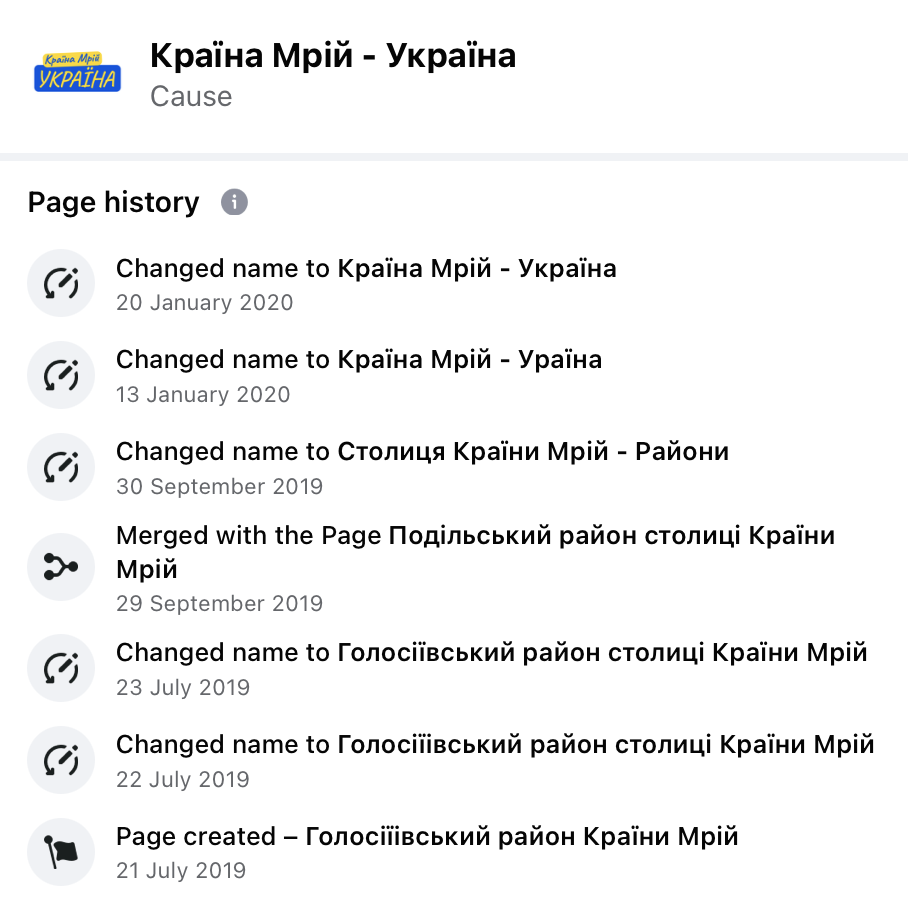Screen dimensions: 908x898
Task: Select the Page history heading
Action: [x=114, y=202]
